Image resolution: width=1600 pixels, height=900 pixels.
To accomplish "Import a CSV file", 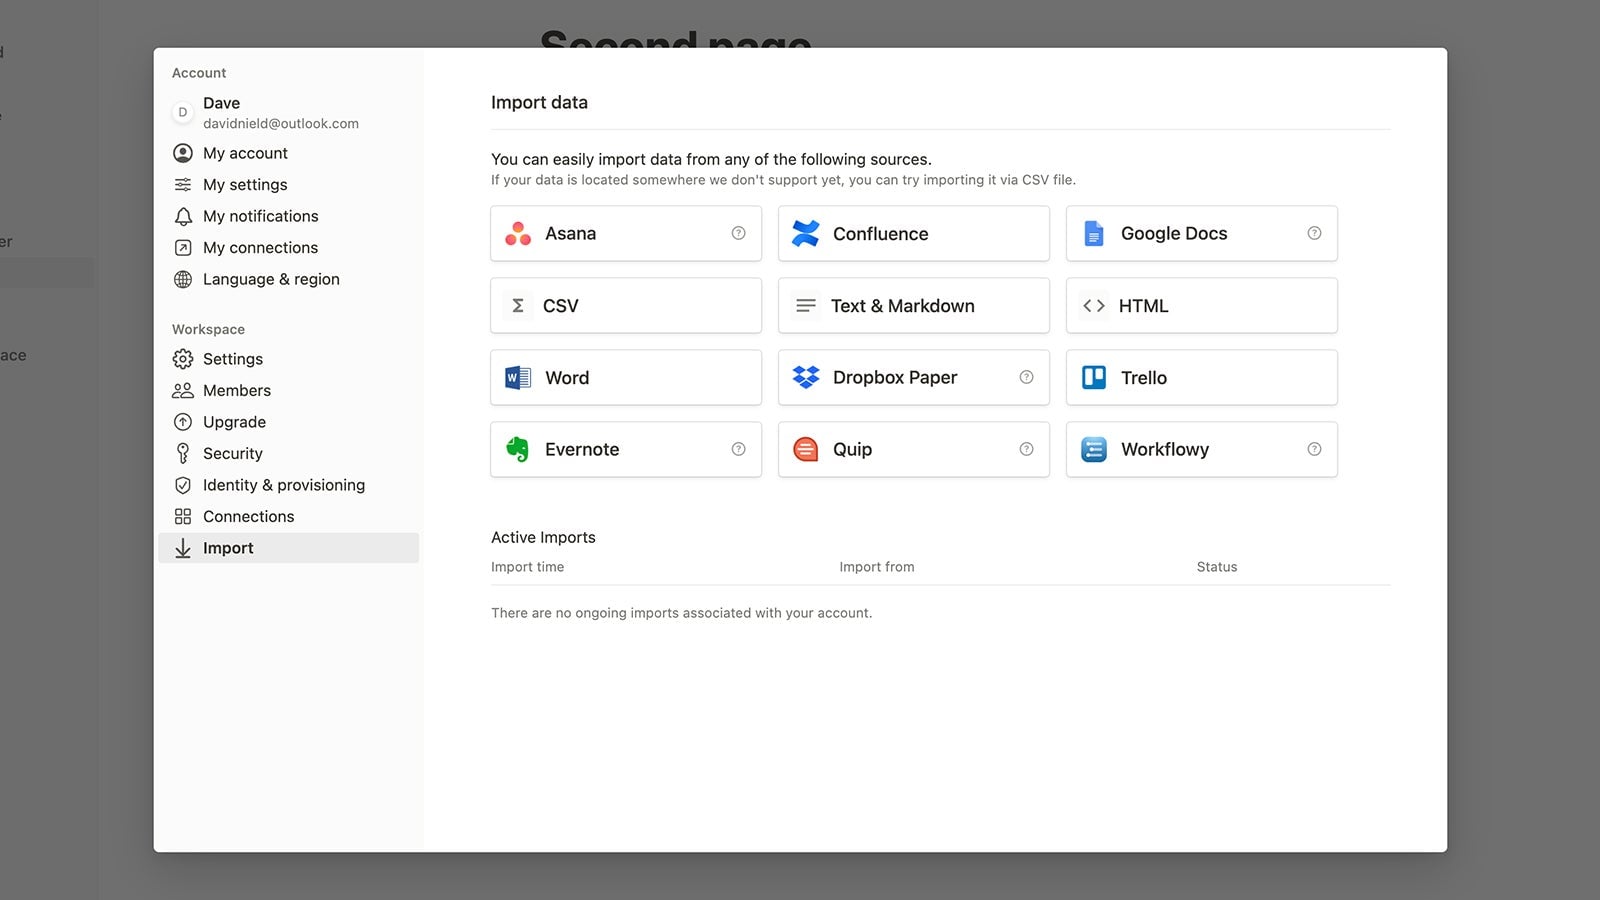I will click(x=626, y=306).
